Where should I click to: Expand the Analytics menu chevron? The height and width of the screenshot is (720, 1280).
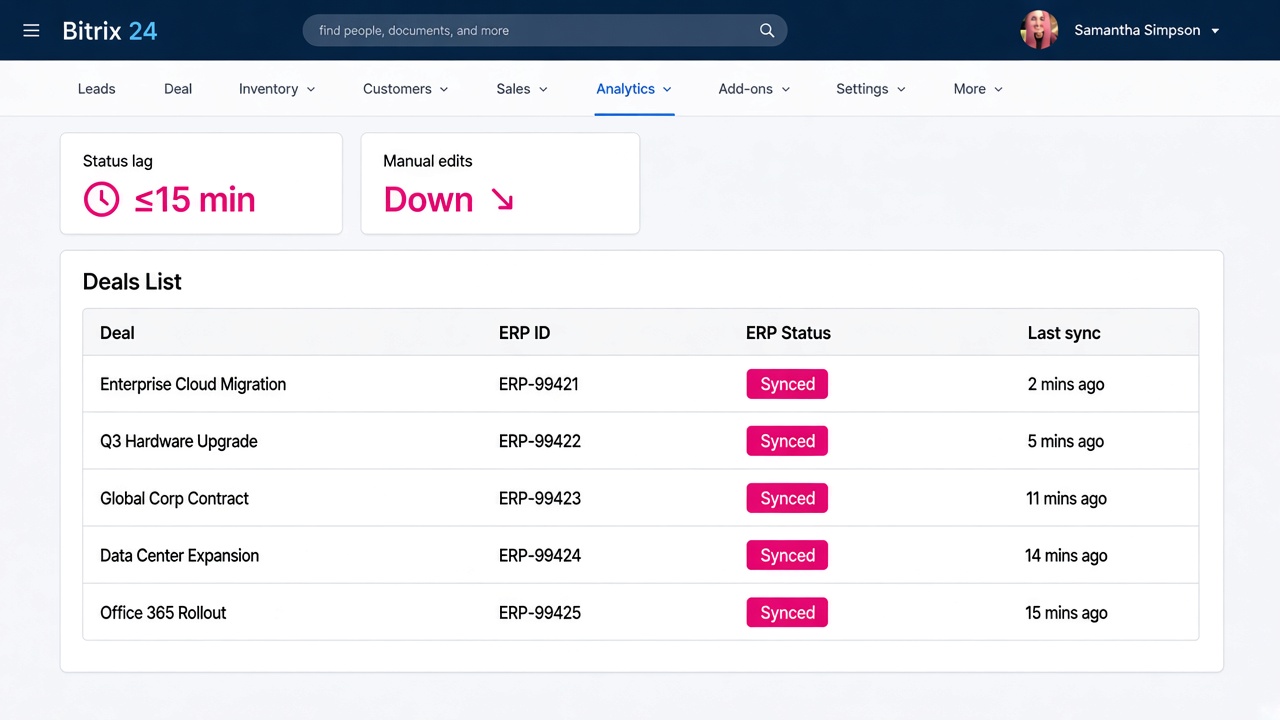pos(667,89)
